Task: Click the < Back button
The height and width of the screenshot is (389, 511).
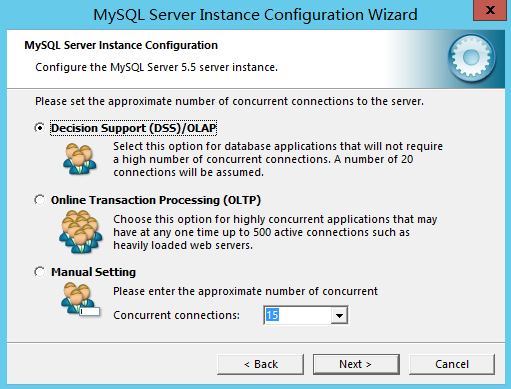Action: (260, 364)
